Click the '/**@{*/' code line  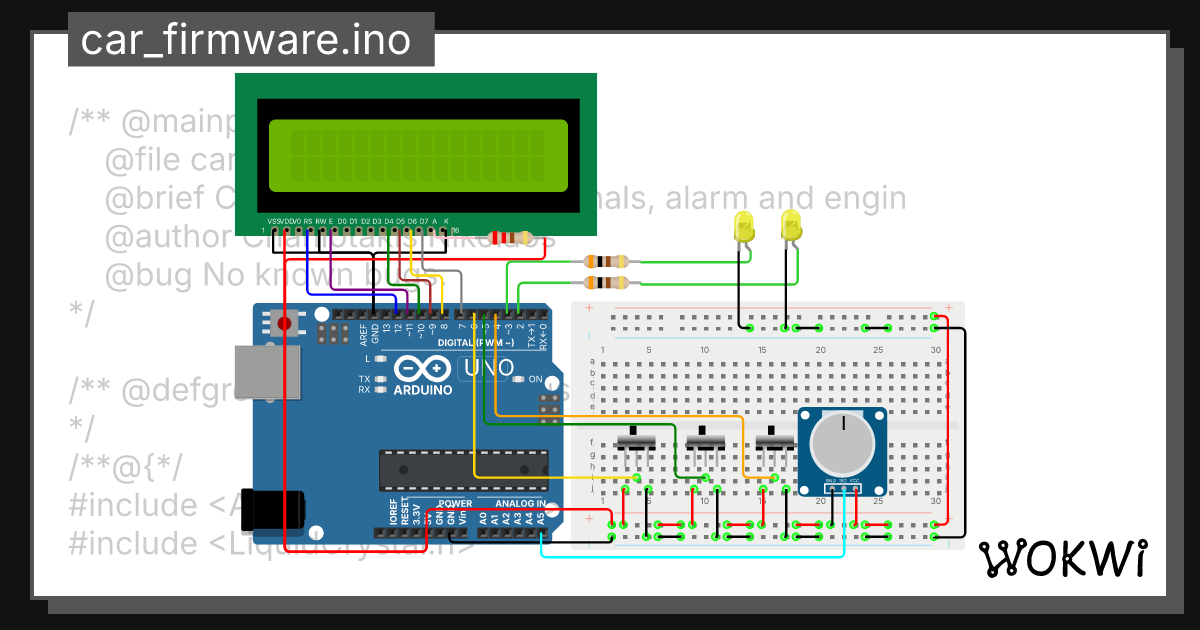[x=126, y=467]
